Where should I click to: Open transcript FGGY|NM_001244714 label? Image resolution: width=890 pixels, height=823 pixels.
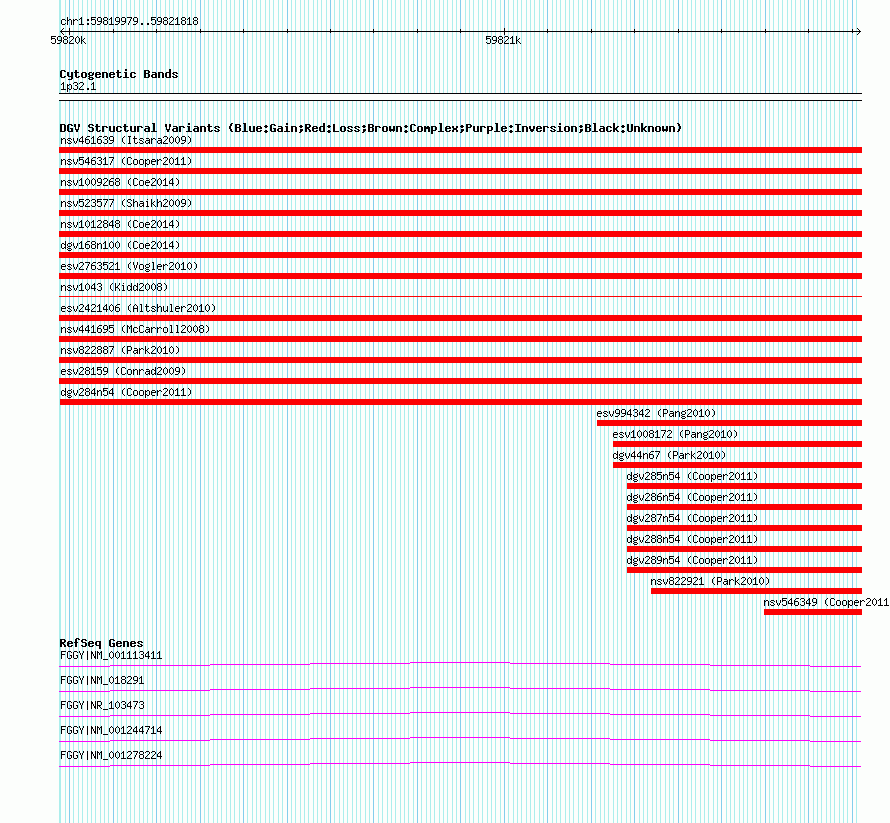111,730
